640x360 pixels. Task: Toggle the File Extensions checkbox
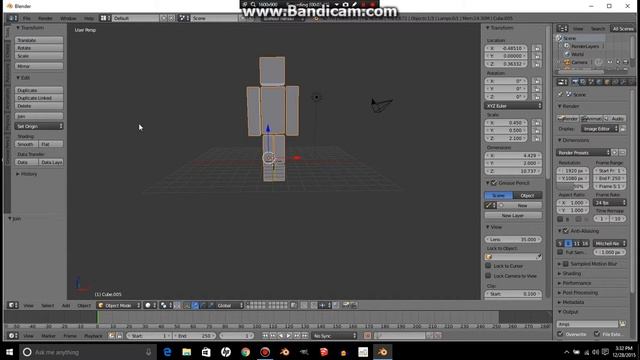[x=597, y=334]
